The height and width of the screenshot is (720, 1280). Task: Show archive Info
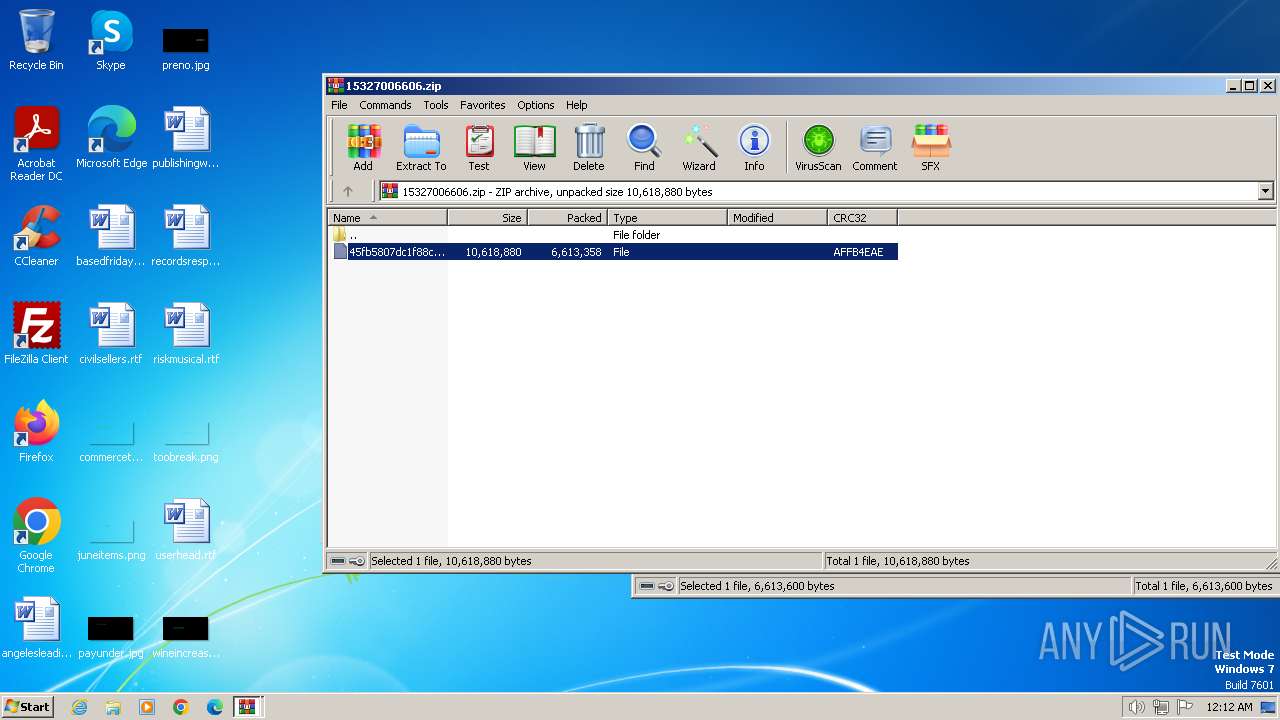coord(754,148)
